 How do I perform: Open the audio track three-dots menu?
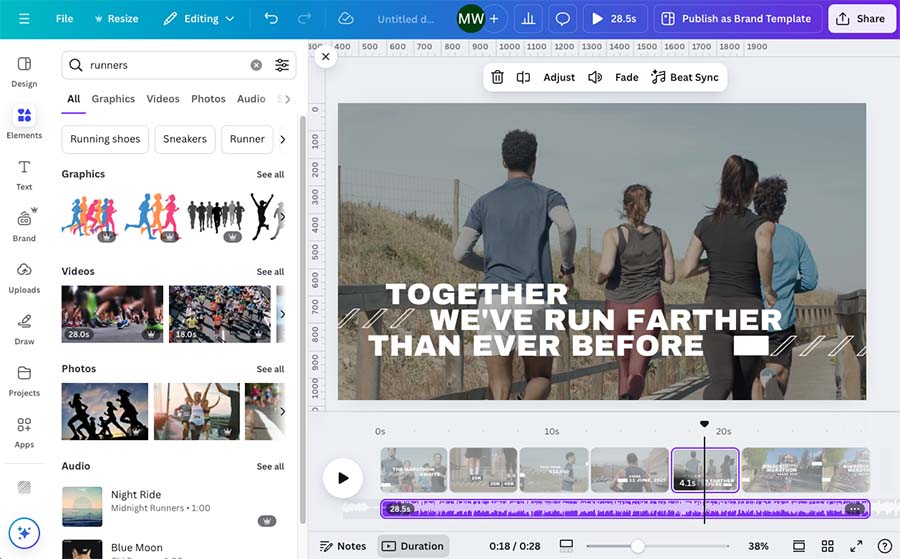[854, 508]
